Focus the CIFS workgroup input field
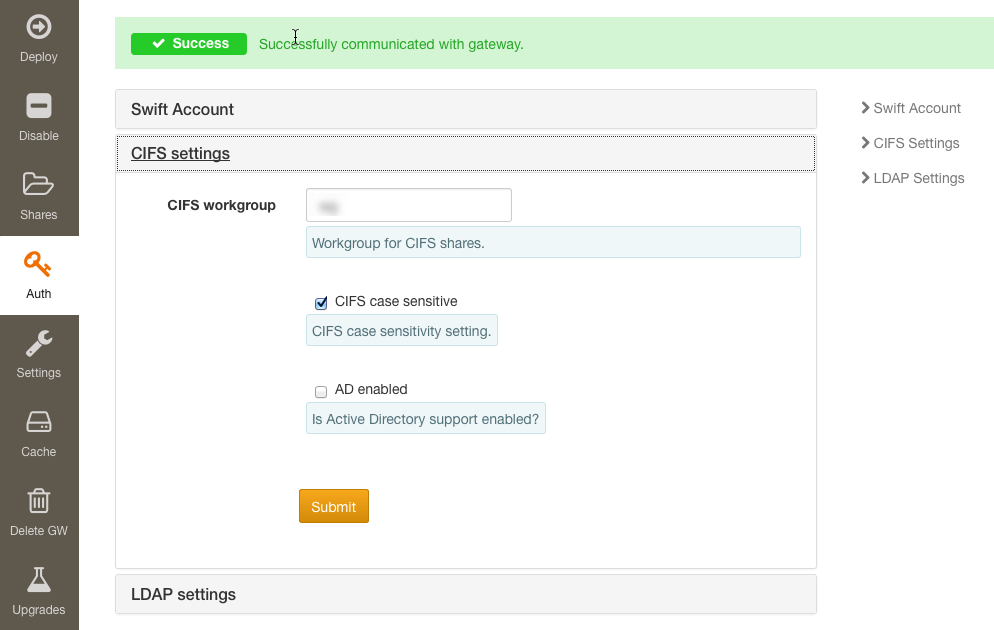The height and width of the screenshot is (630, 994). [409, 205]
